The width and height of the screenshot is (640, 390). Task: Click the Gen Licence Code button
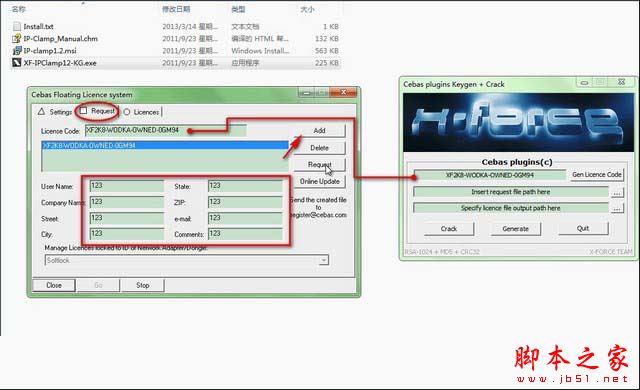596,175
